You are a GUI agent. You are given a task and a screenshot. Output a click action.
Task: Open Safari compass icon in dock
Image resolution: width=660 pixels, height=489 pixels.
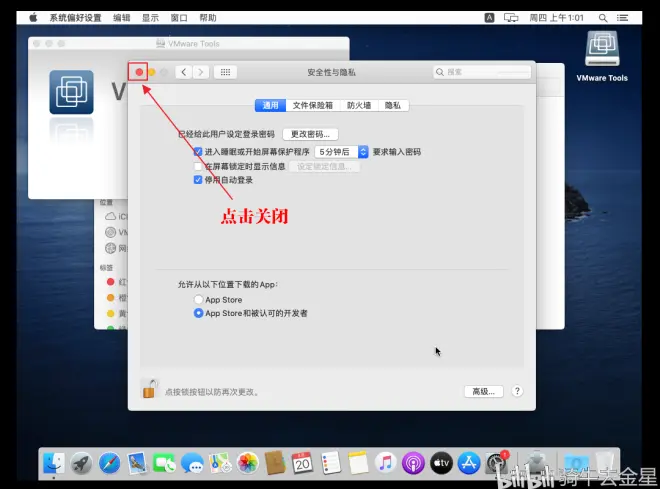point(109,463)
